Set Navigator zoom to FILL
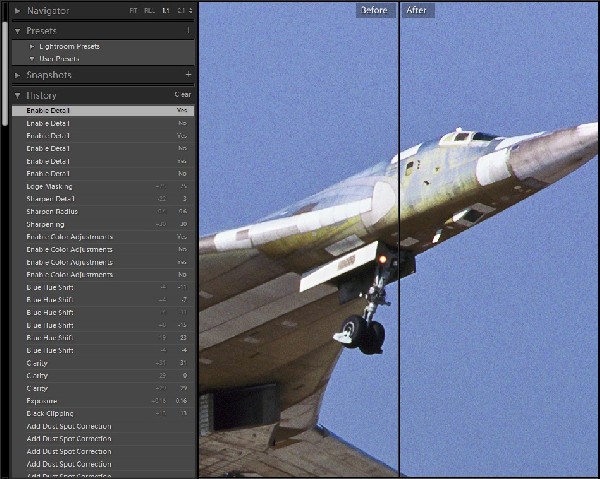Image resolution: width=600 pixels, height=479 pixels. pos(150,11)
